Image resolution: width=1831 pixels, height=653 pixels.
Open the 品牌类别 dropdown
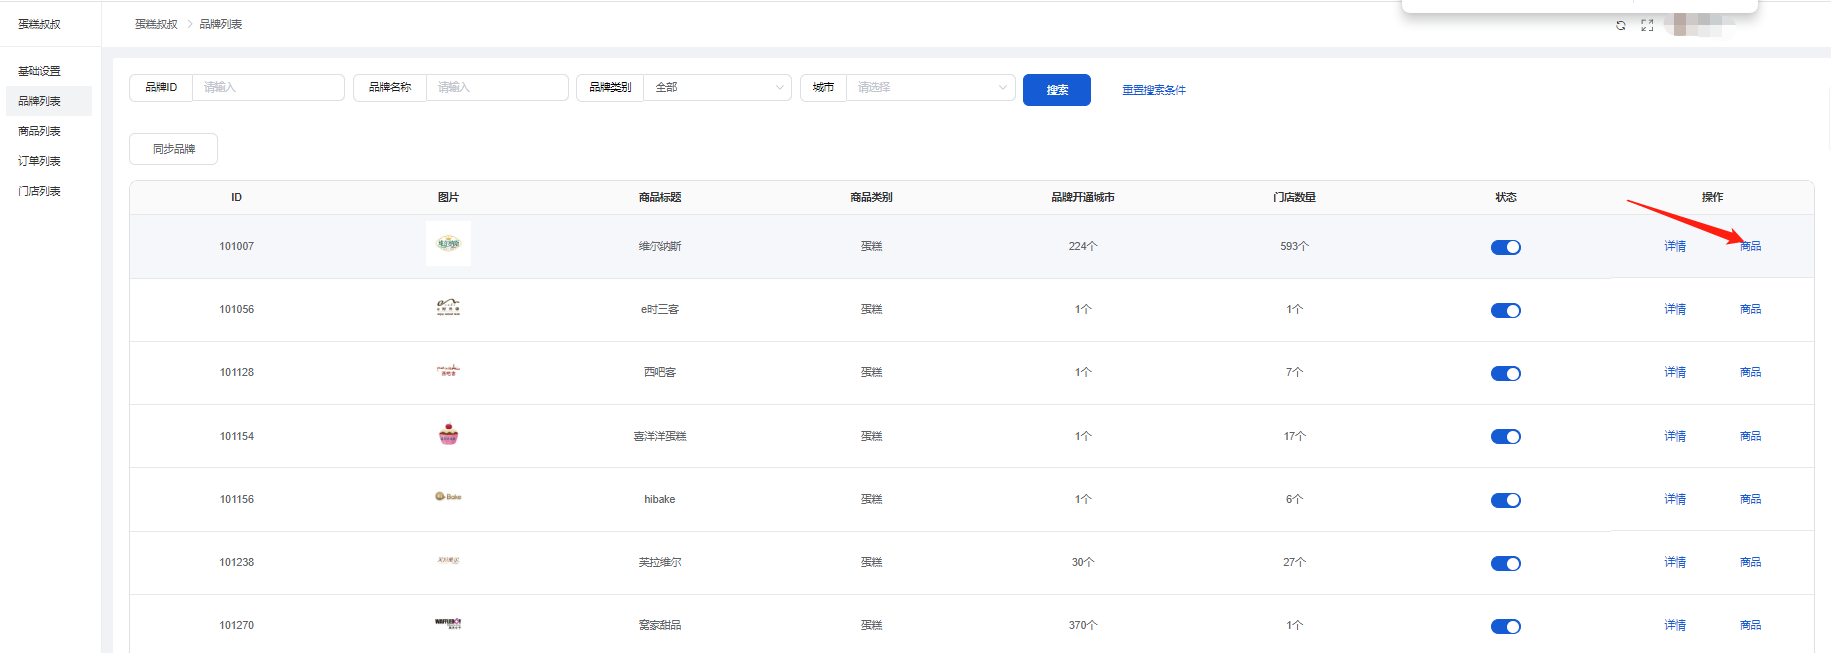tap(717, 88)
